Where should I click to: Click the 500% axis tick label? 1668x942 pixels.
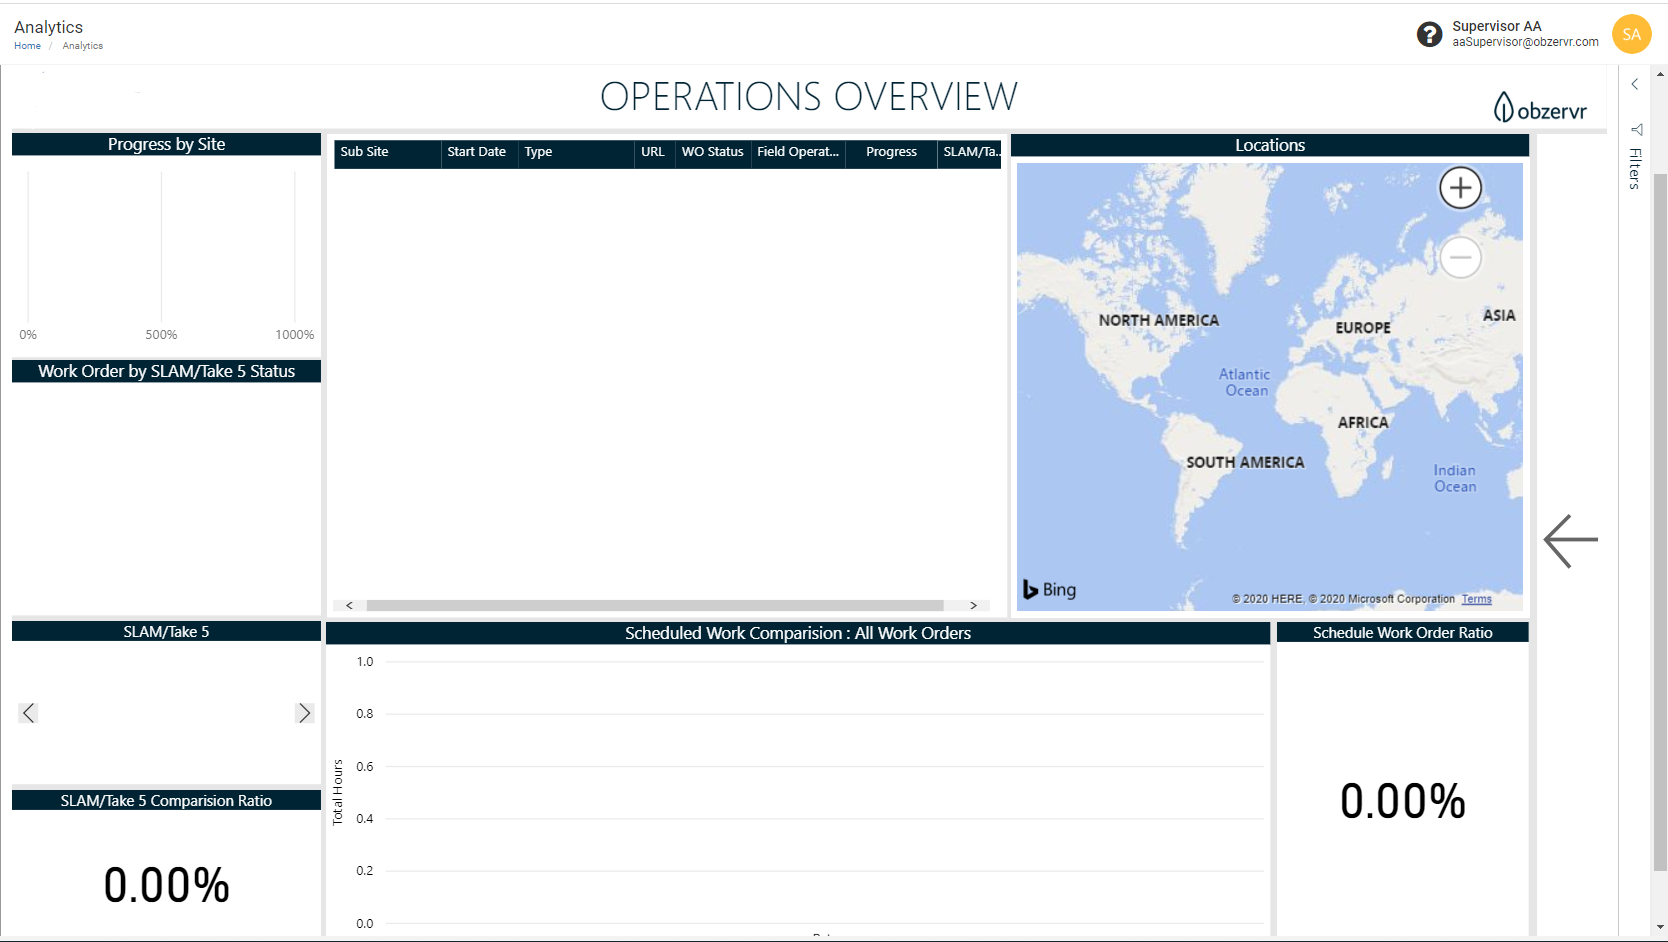coord(161,335)
